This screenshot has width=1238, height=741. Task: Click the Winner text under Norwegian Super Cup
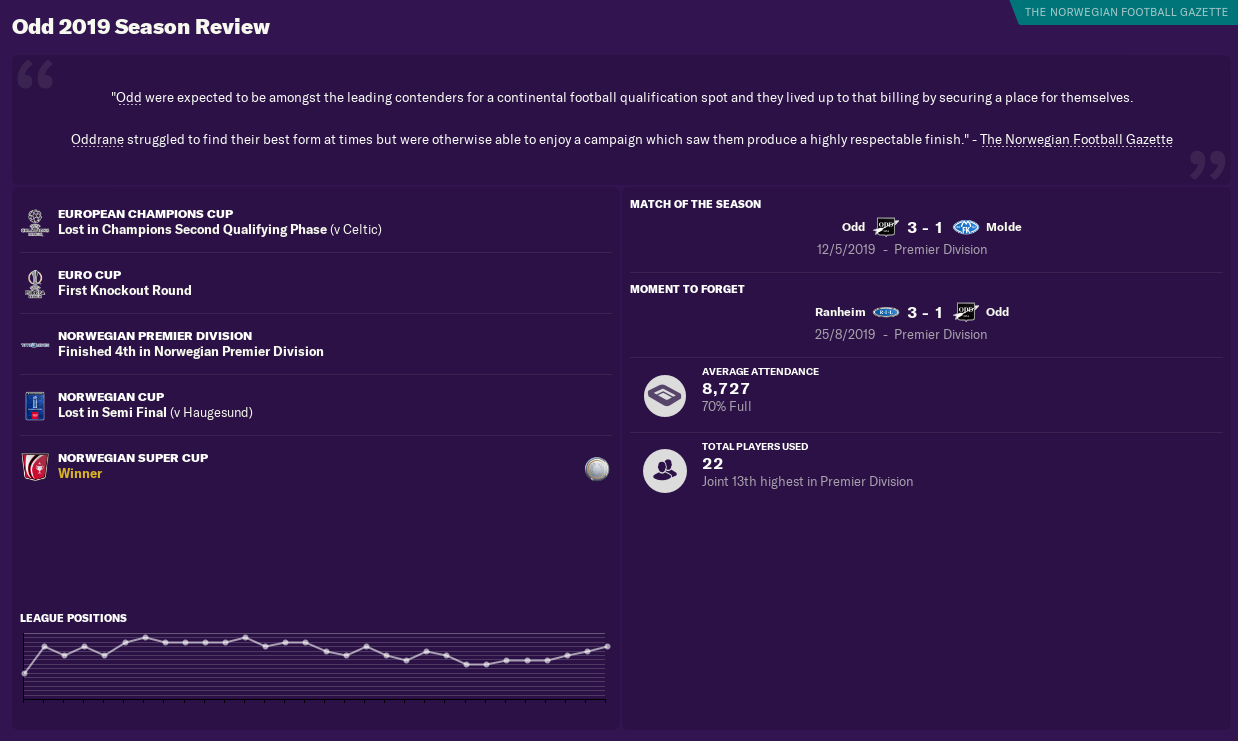[80, 473]
